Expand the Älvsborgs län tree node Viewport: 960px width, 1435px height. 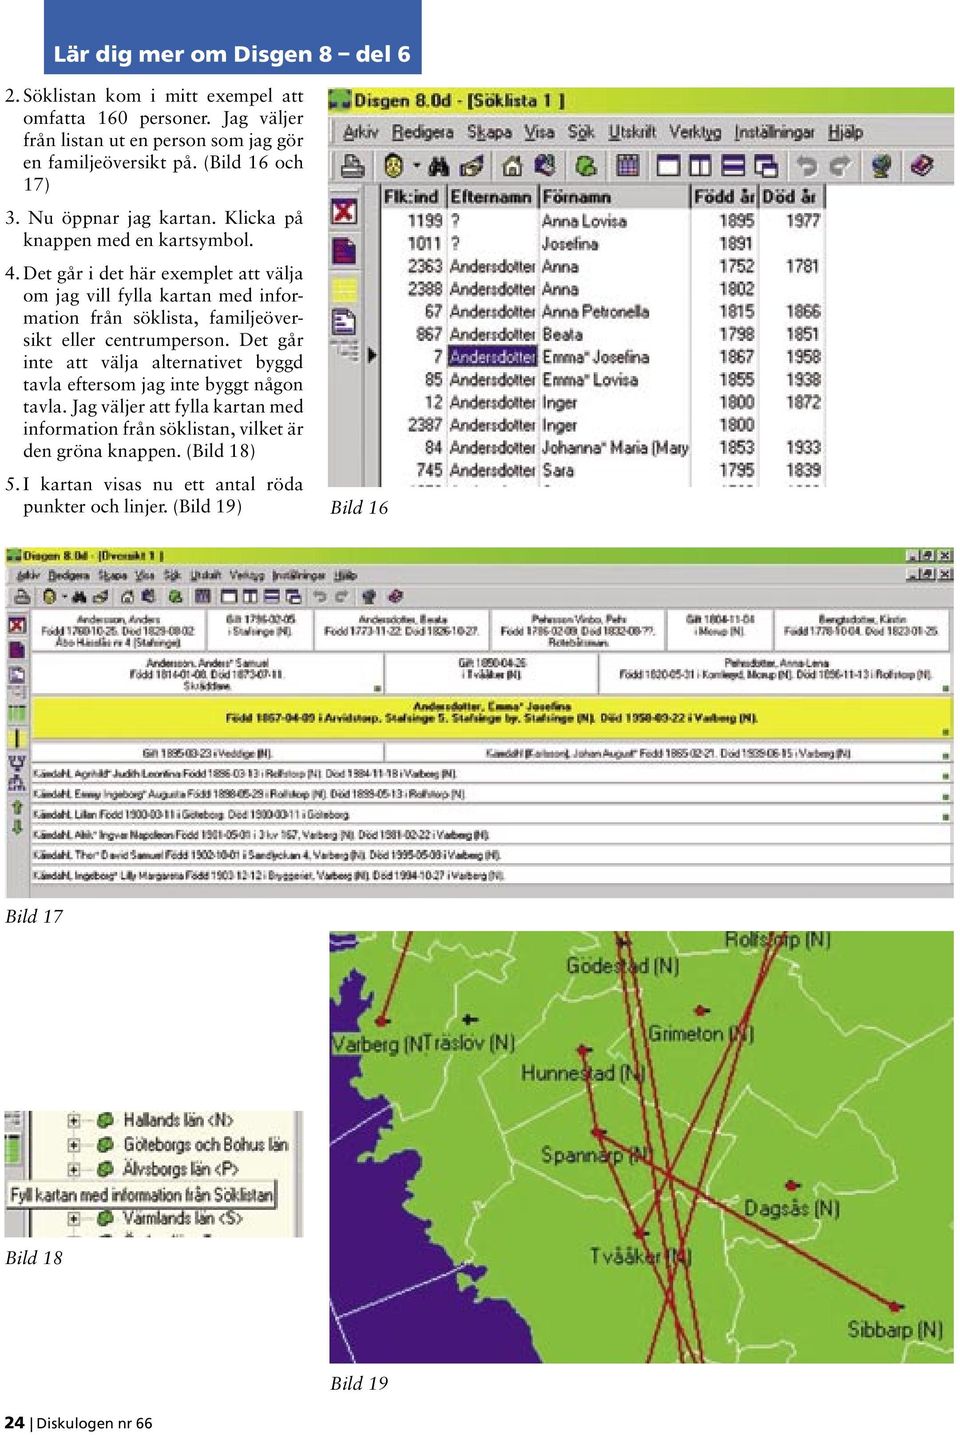tap(74, 1169)
